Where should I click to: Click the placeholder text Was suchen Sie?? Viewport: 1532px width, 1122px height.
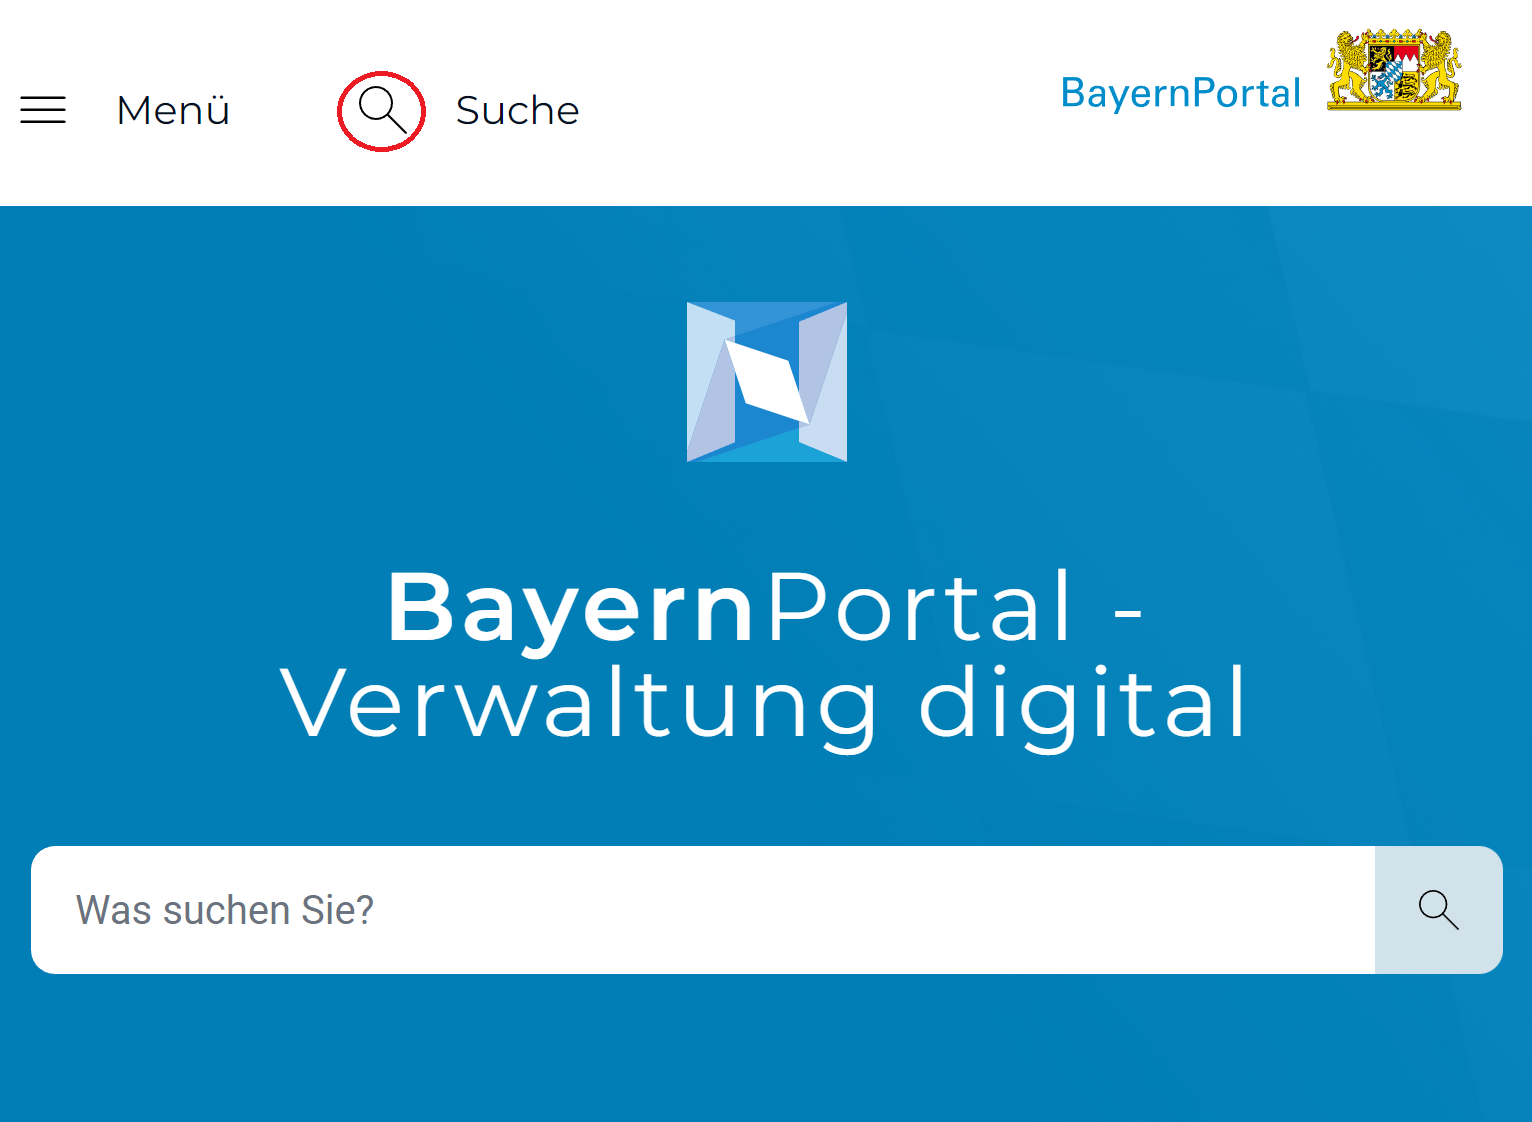(225, 910)
